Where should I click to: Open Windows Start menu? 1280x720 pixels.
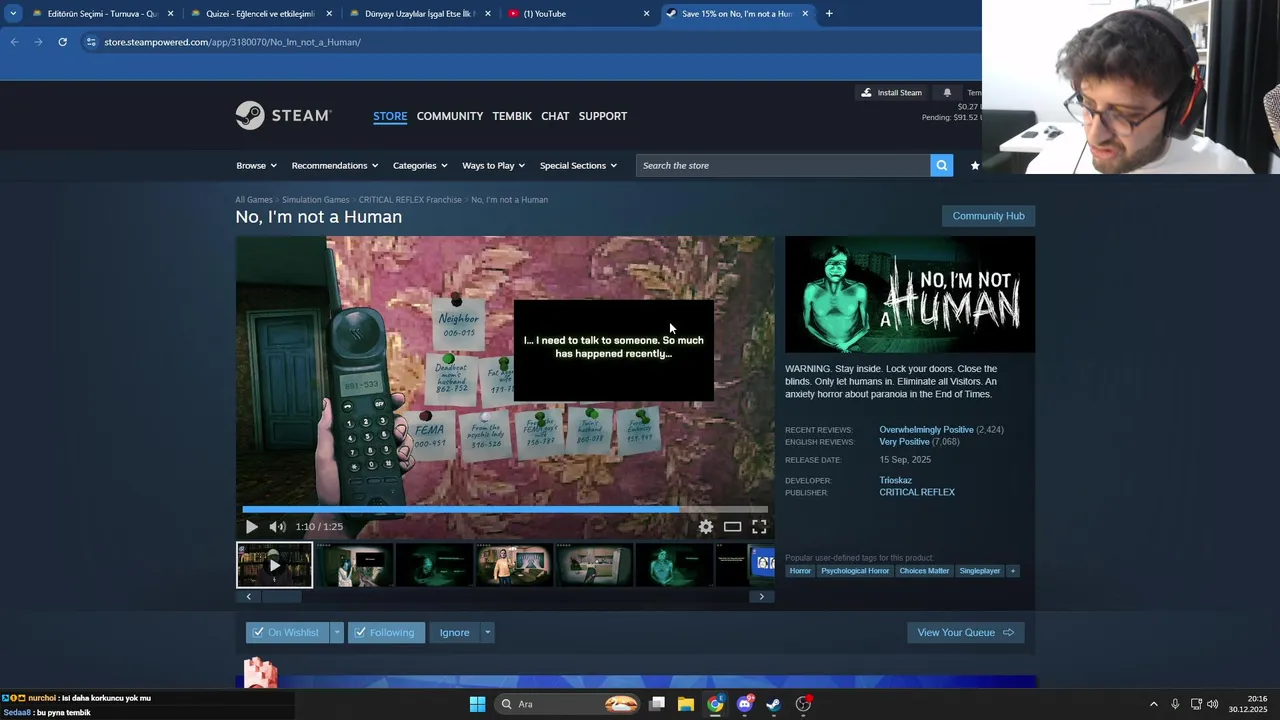[477, 704]
